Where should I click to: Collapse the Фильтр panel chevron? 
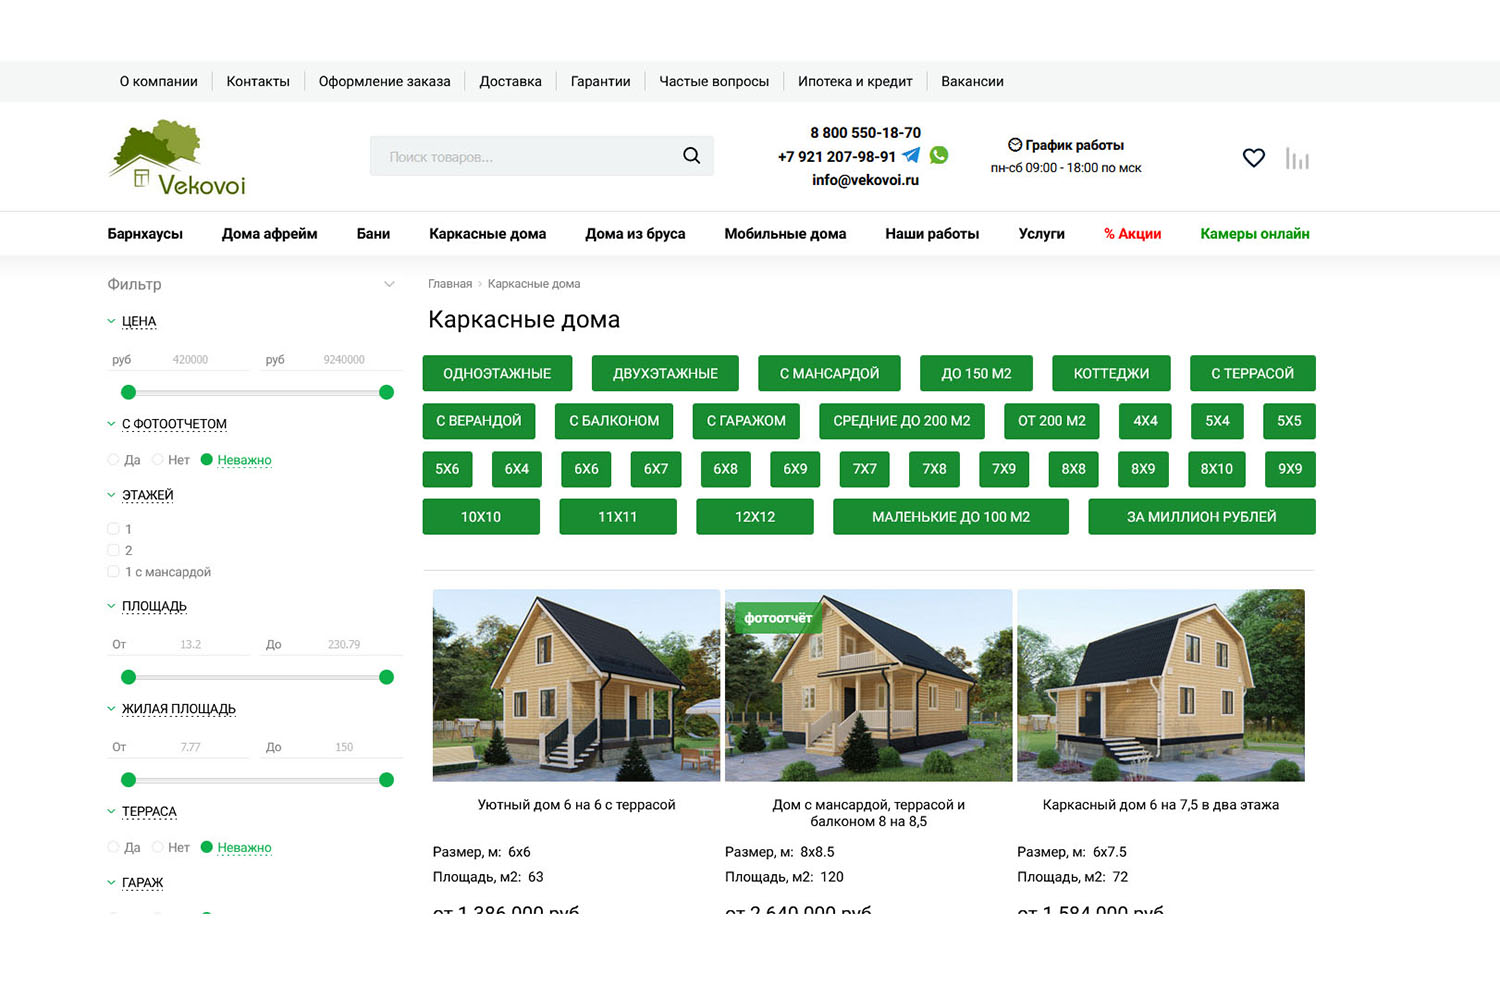pos(389,285)
